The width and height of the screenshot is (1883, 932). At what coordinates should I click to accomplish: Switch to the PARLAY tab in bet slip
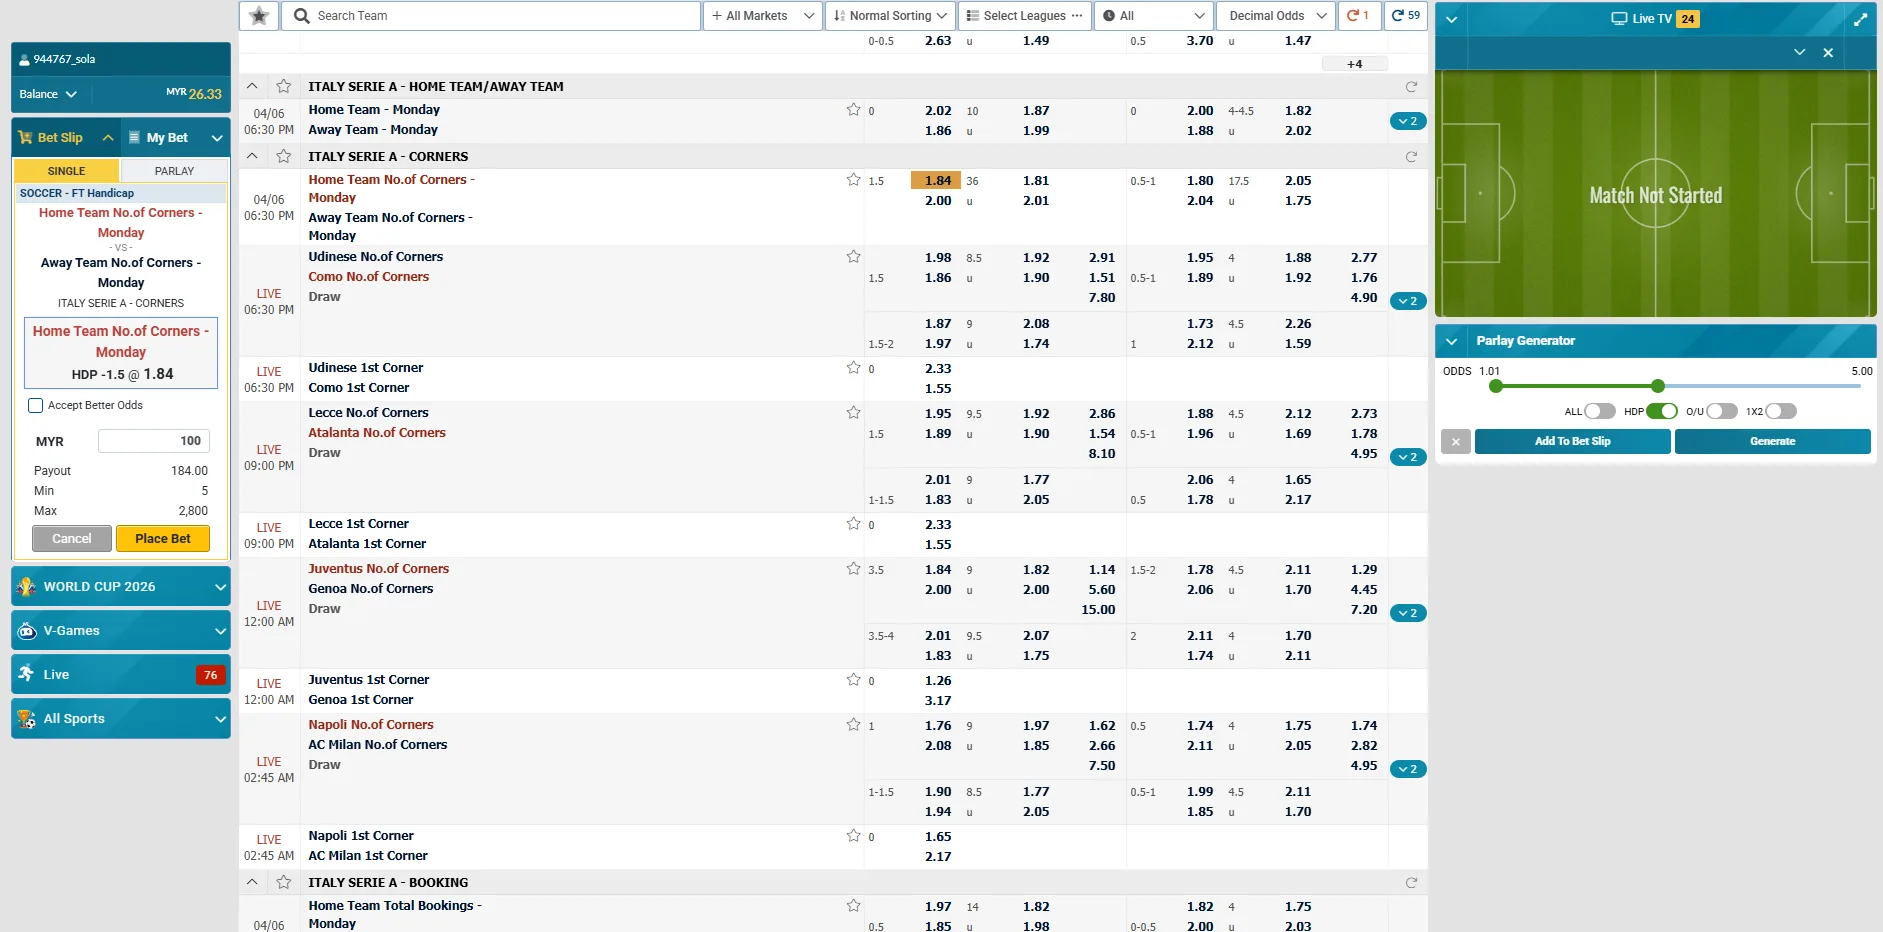pyautogui.click(x=174, y=171)
